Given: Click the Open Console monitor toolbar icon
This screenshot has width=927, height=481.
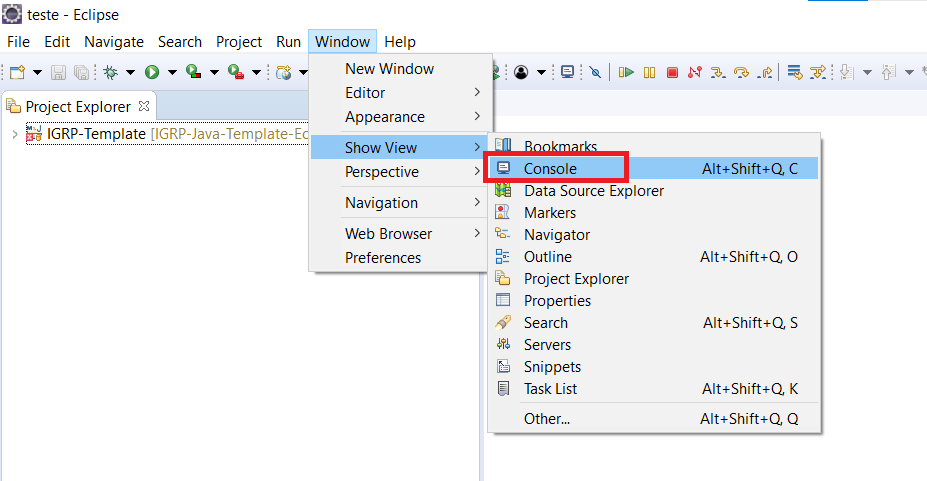Looking at the screenshot, I should (x=567, y=72).
